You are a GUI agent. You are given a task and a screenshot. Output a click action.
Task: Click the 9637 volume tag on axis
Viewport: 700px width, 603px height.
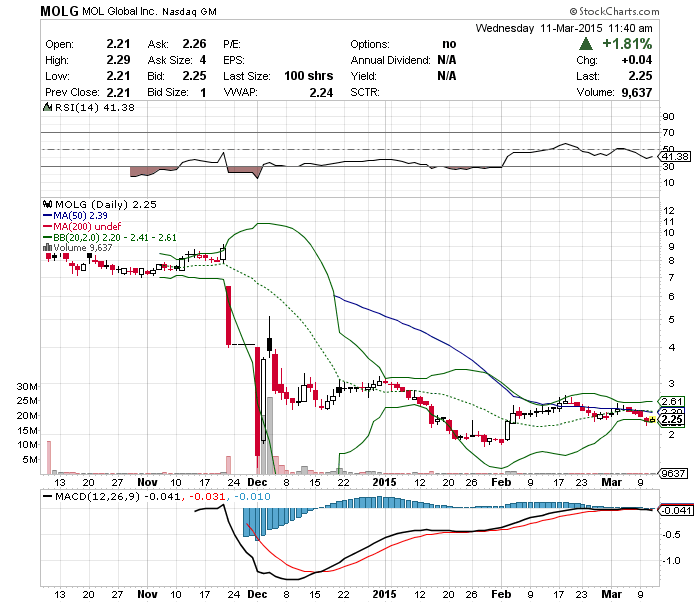point(674,473)
